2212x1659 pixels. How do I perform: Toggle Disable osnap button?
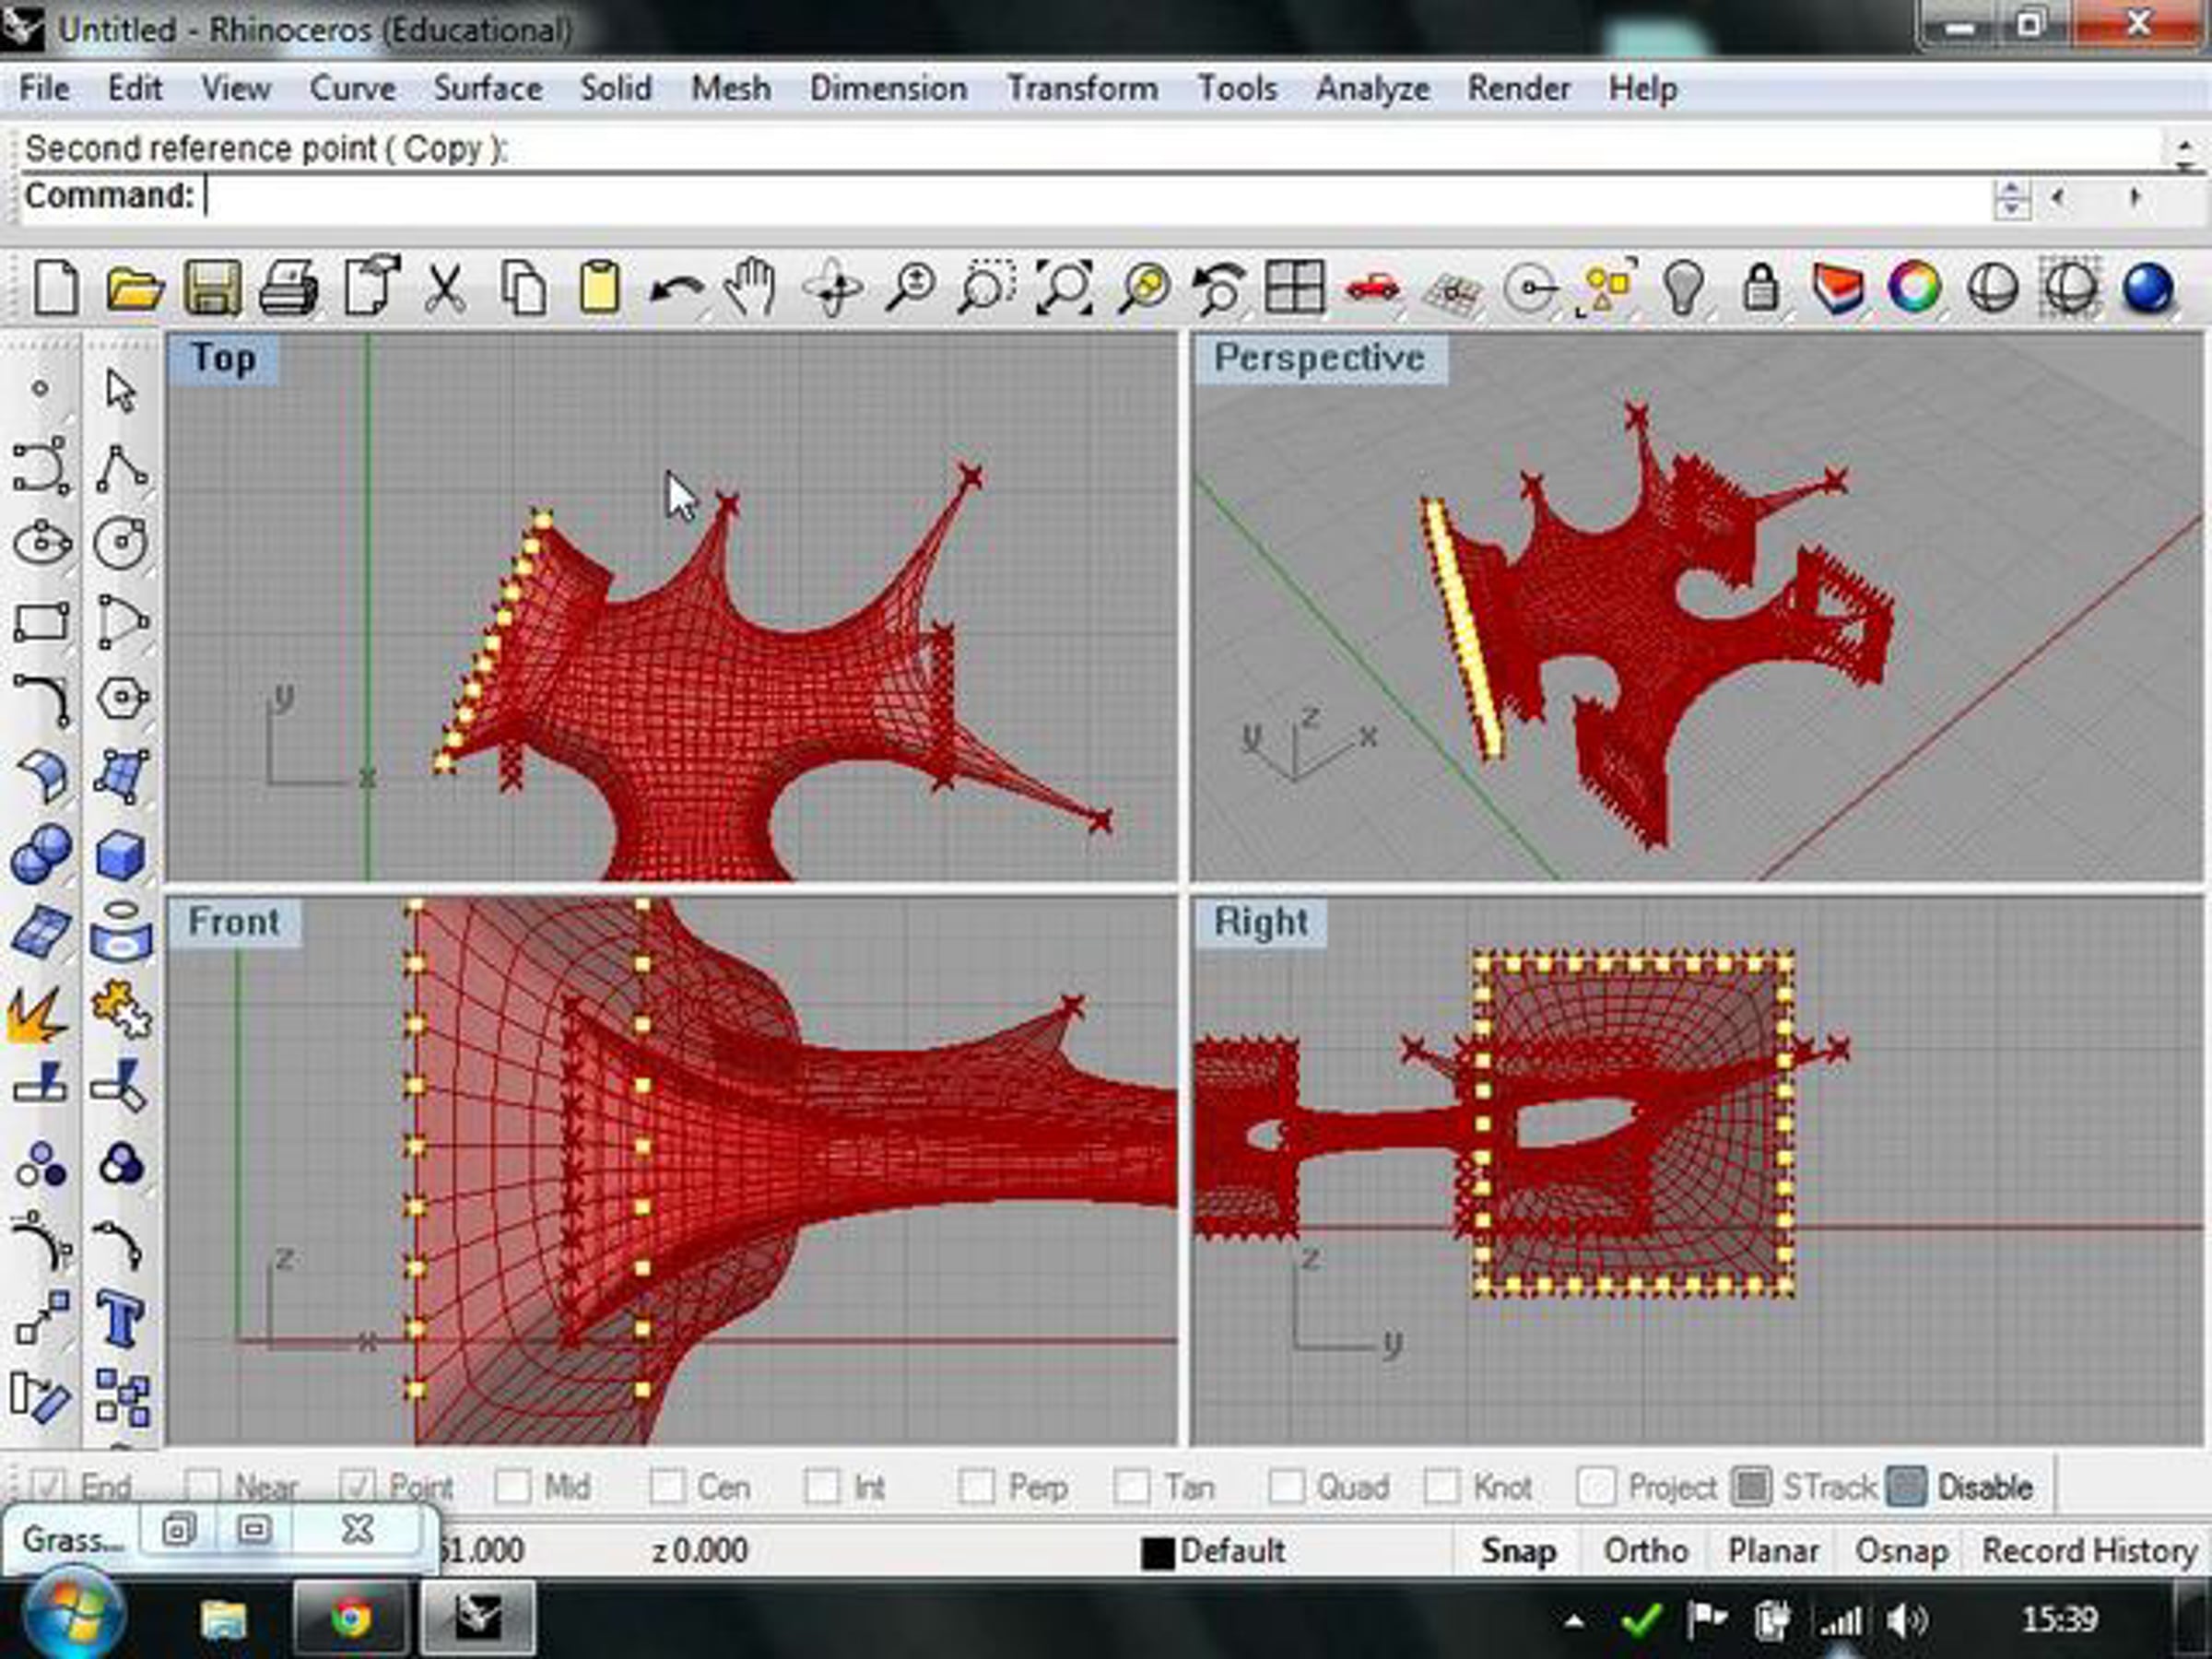tap(1907, 1486)
